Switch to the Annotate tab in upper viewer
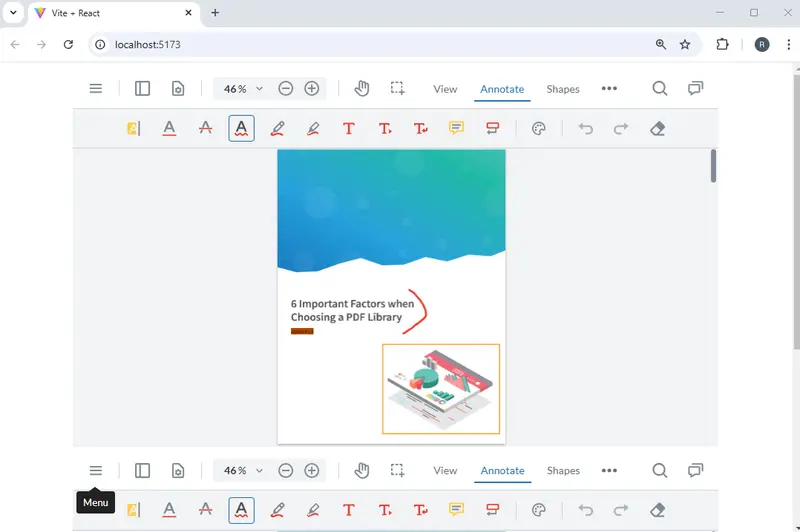Viewport: 800px width, 532px height. coord(502,89)
